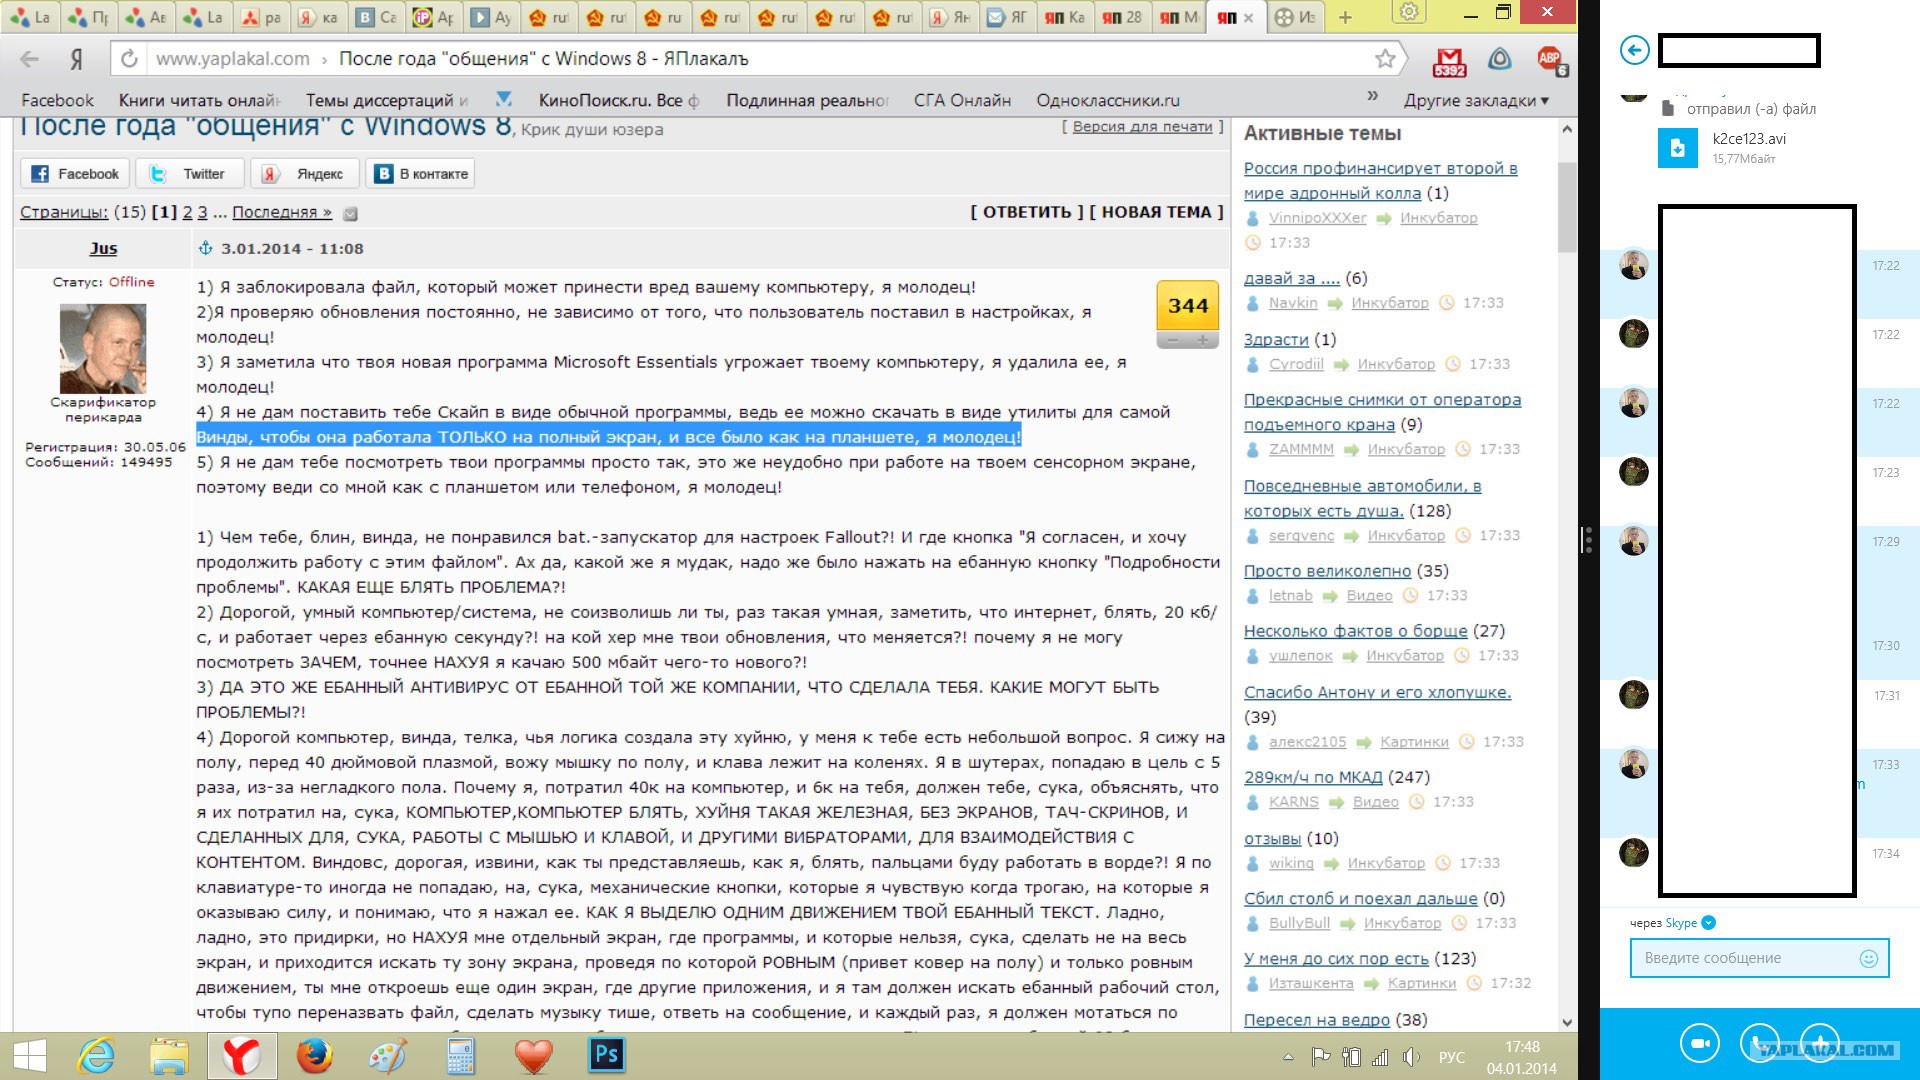Open user profile VinnipoXXXer in active topics
1920x1080 pixels.
1317,218
